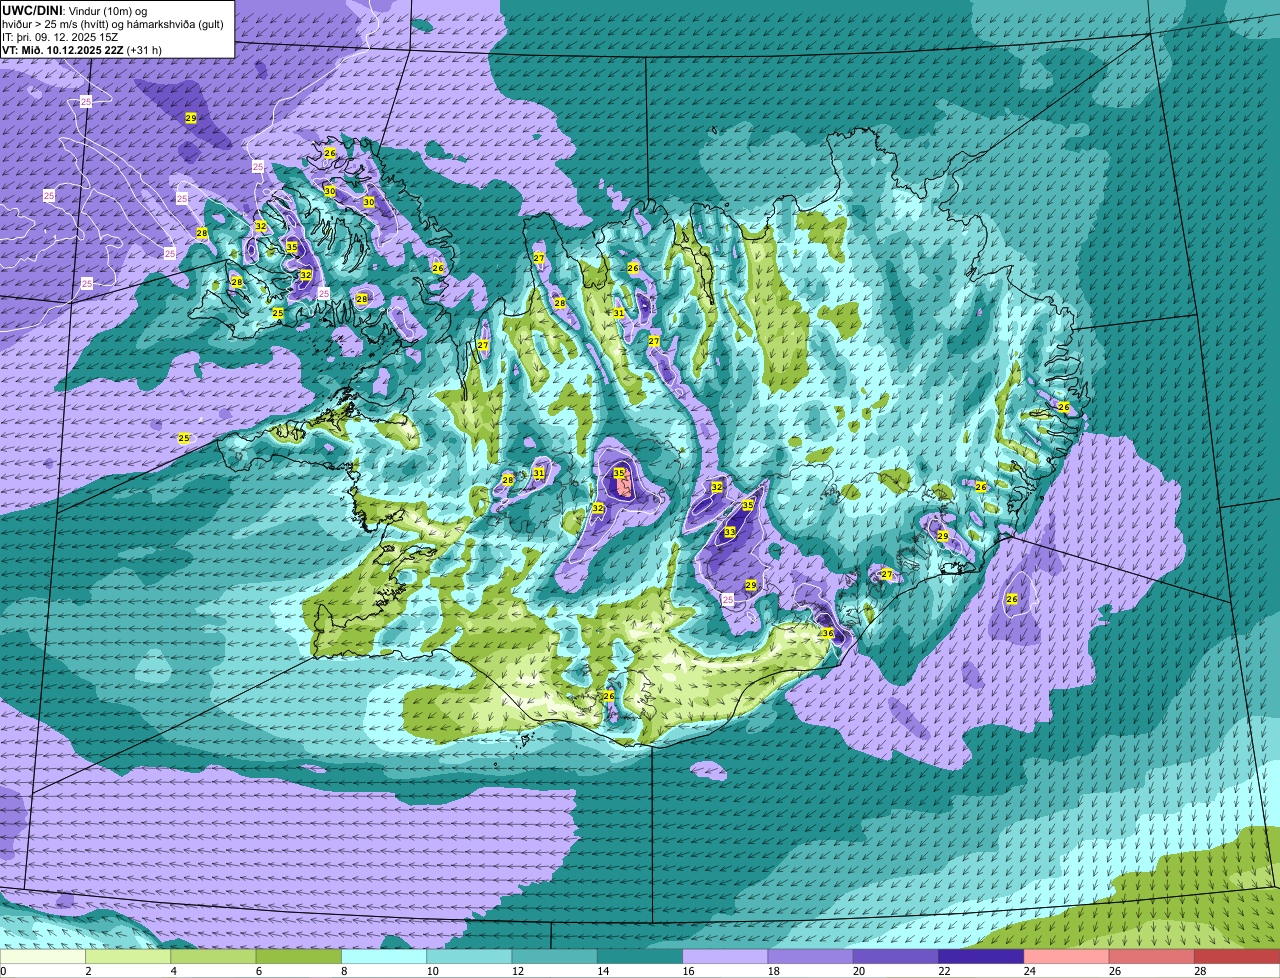Select the 10–12 m/s light teal swatch
Image resolution: width=1280 pixels, height=978 pixels.
[469, 957]
